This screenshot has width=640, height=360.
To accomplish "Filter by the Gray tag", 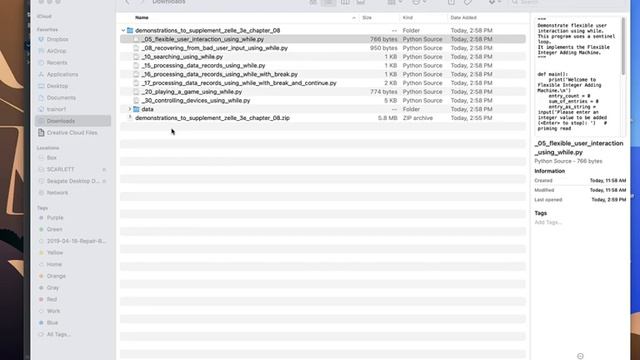I will (53, 288).
